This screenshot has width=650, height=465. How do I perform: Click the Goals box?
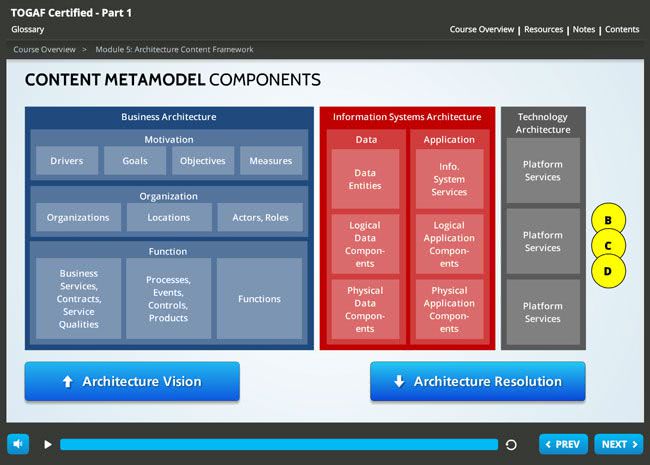135,160
